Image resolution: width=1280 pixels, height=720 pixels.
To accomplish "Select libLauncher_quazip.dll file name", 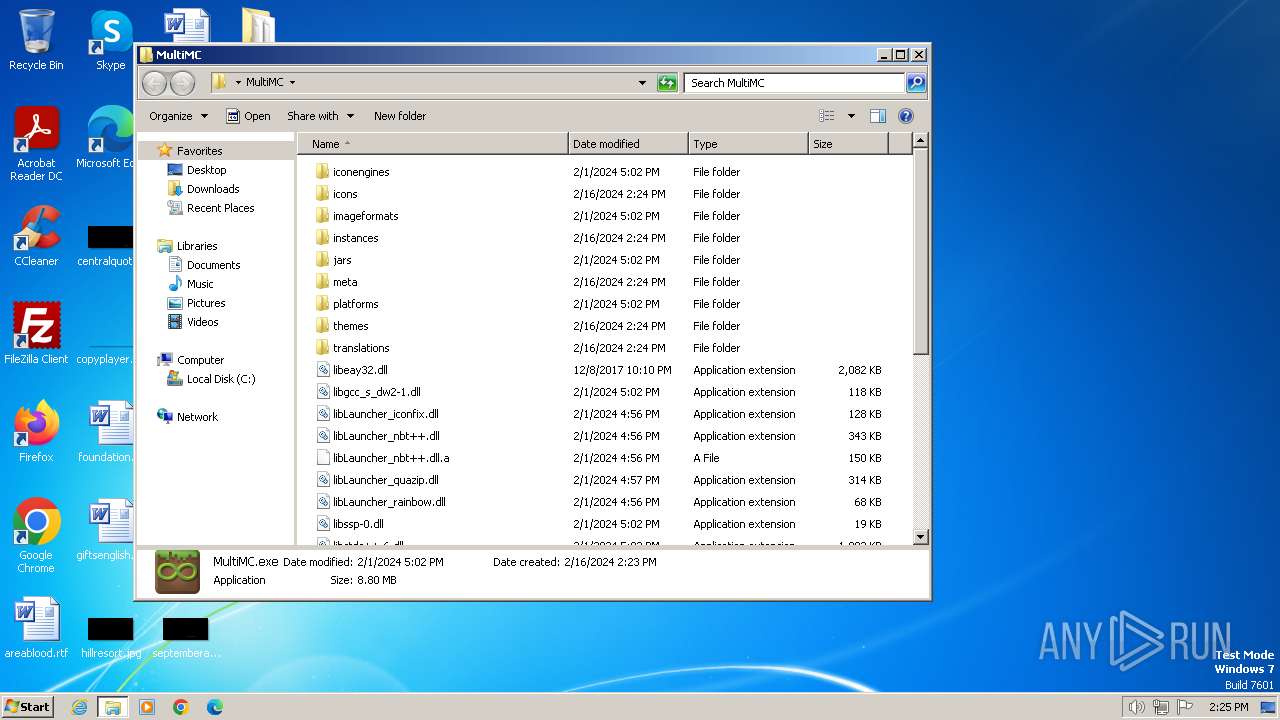I will click(x=385, y=480).
